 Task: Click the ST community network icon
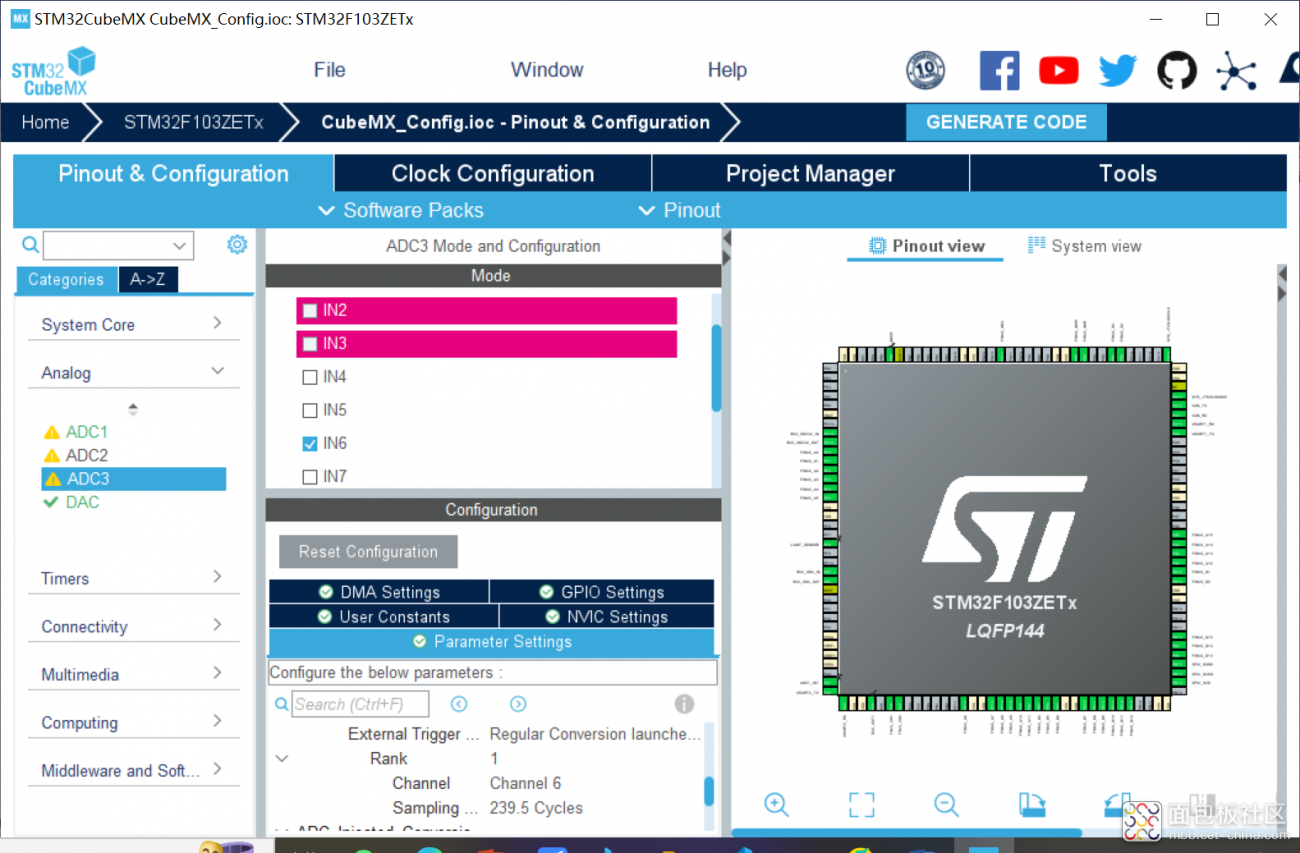pyautogui.click(x=1236, y=70)
